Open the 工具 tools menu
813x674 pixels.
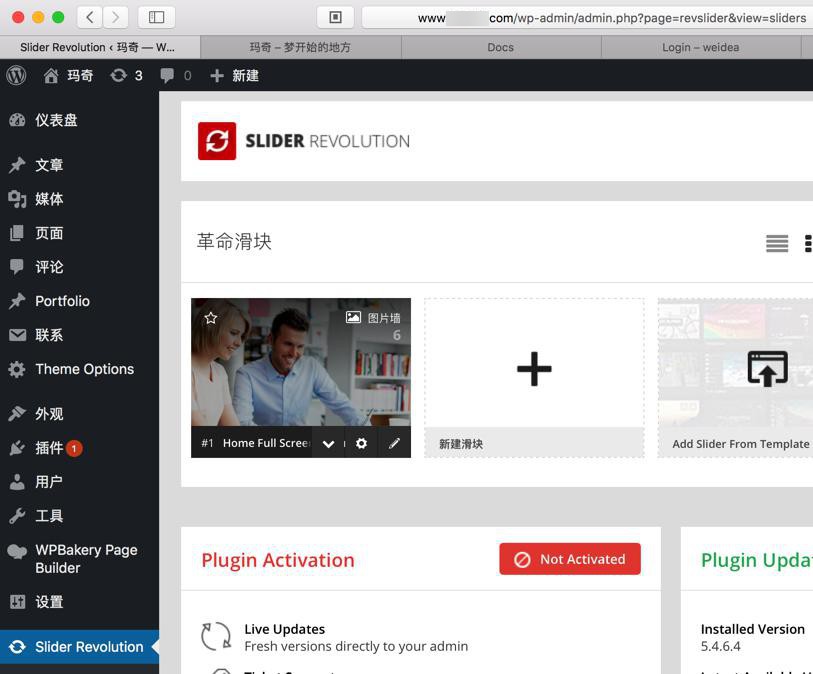pos(79,516)
